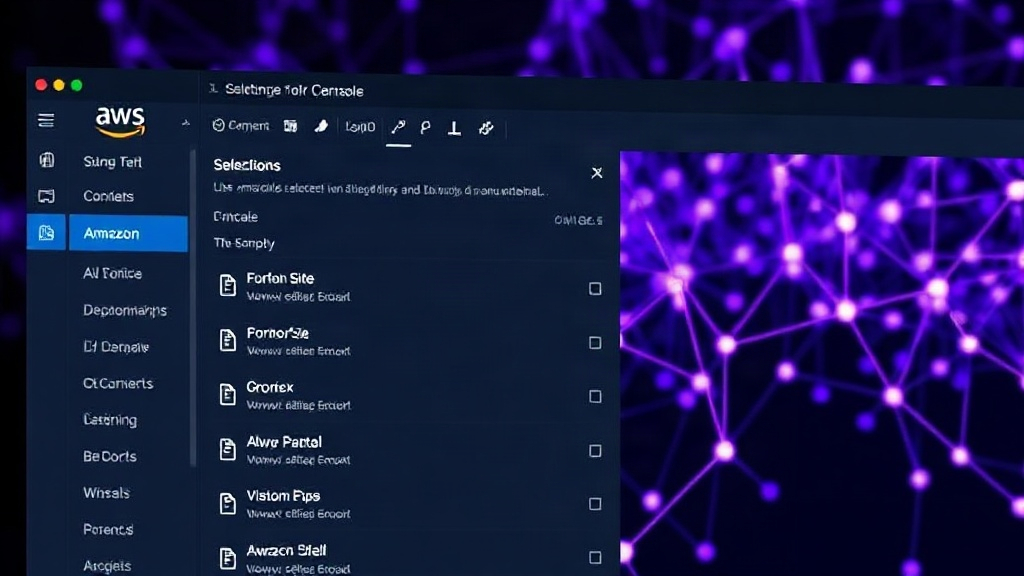Tick the Alwe Pattal checkbox
The width and height of the screenshot is (1024, 576).
point(595,451)
